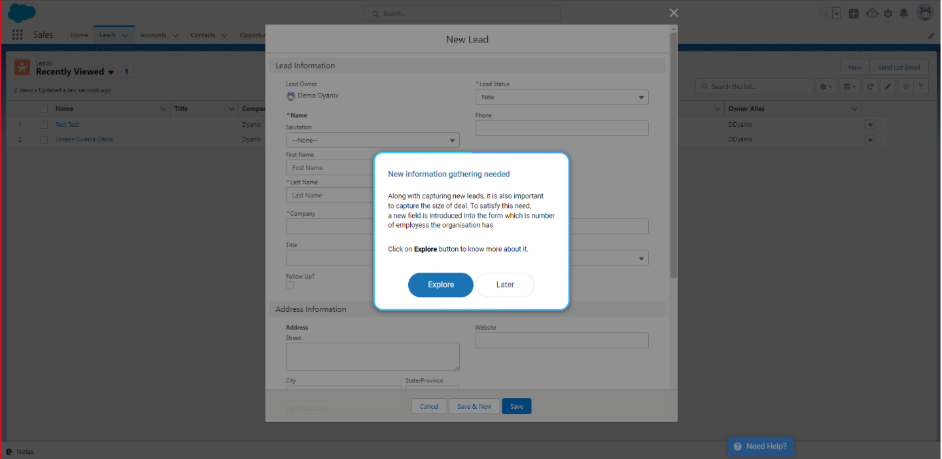Expand the Accounts tab chevron
Viewport: 942px width, 459px height.
click(175, 35)
